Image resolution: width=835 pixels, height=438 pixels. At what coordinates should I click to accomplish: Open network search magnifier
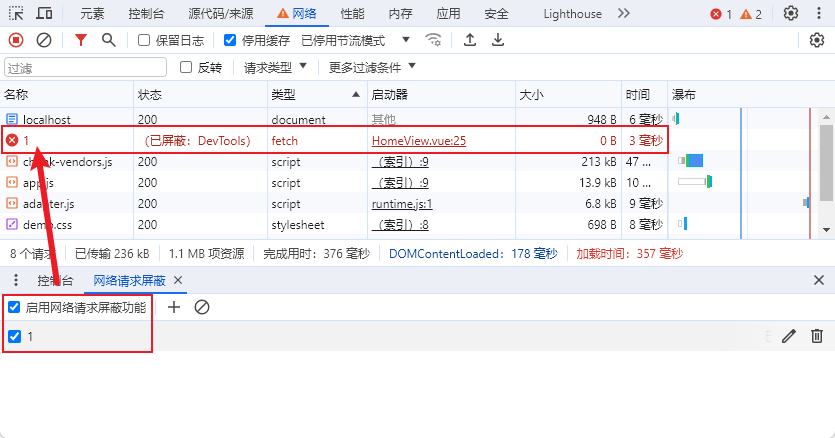[109, 40]
